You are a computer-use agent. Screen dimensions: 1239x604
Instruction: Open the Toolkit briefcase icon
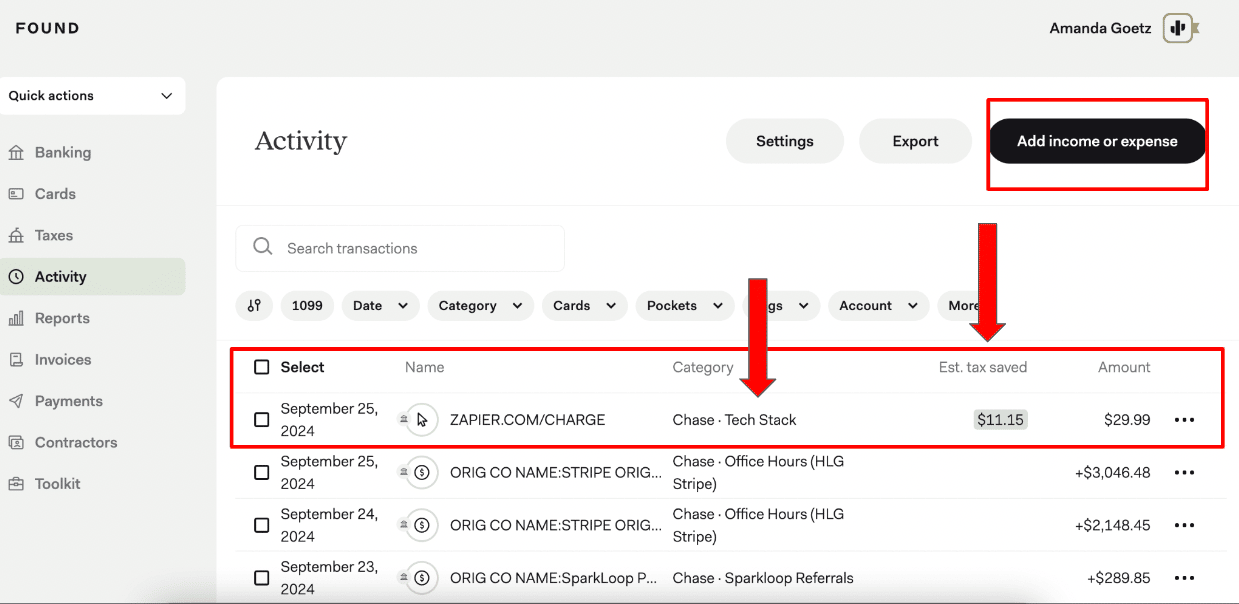[x=16, y=484]
